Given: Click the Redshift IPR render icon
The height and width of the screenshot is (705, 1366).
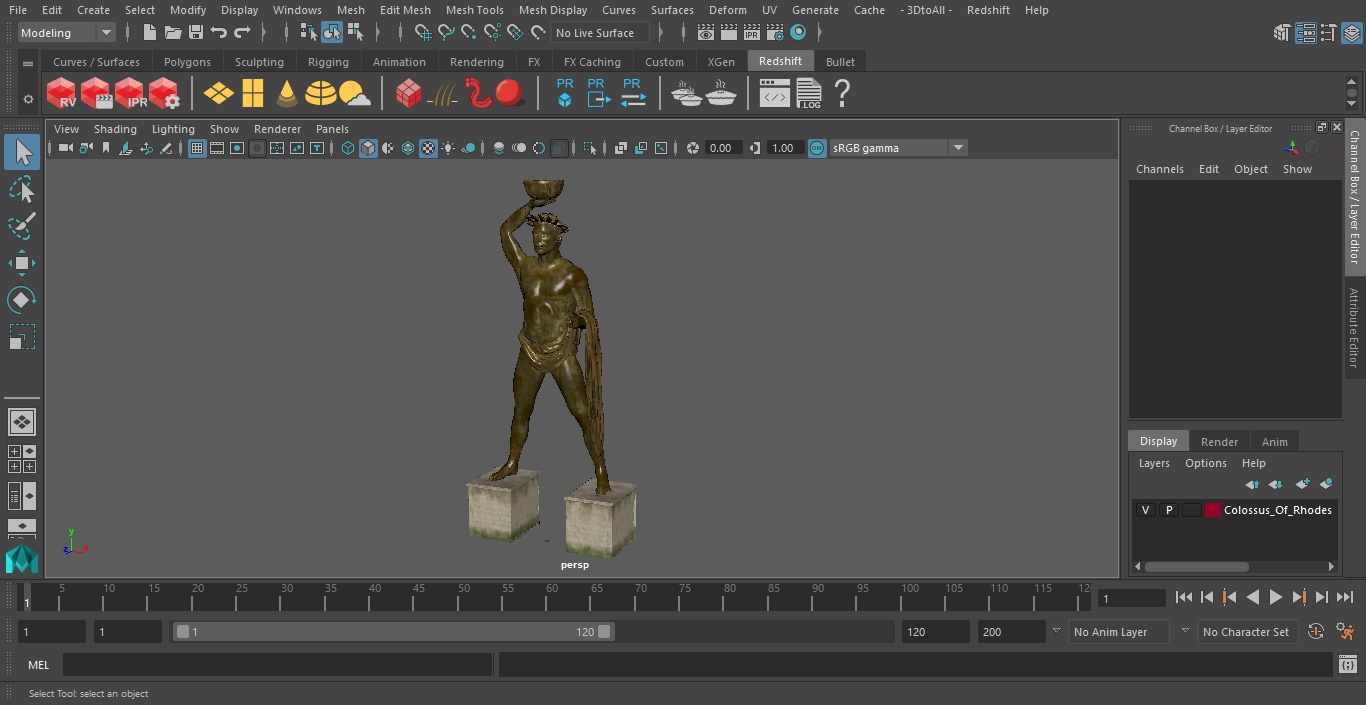Looking at the screenshot, I should click(130, 94).
